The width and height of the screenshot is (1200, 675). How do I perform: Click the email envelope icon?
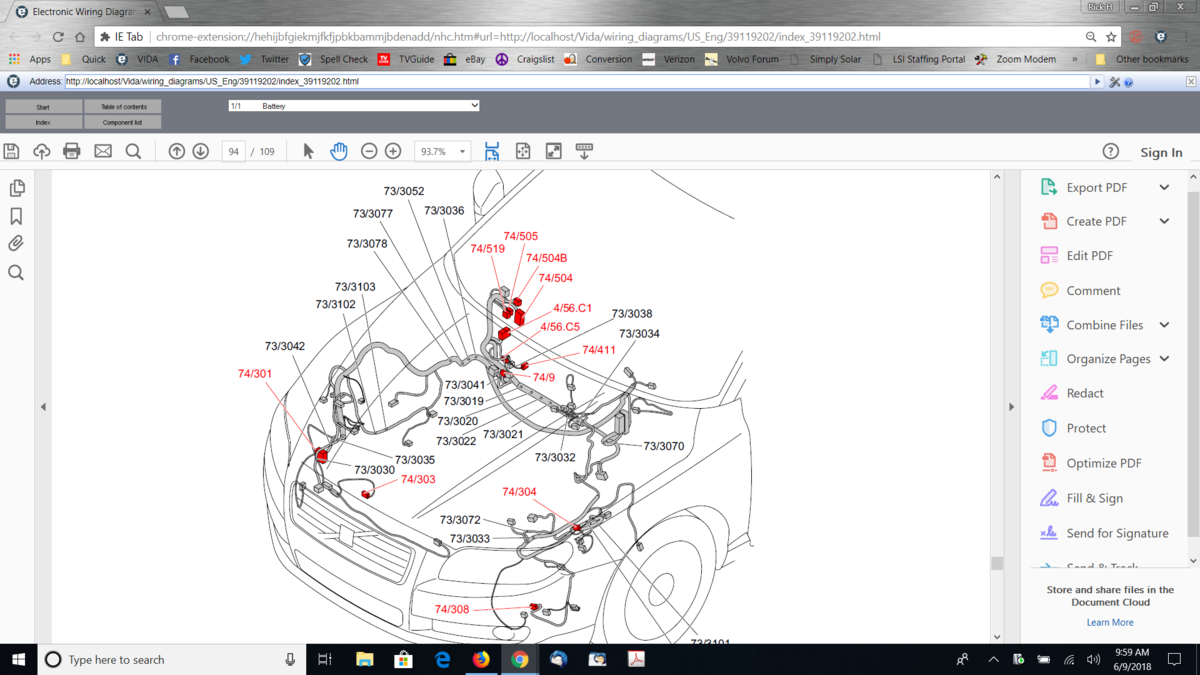[103, 151]
